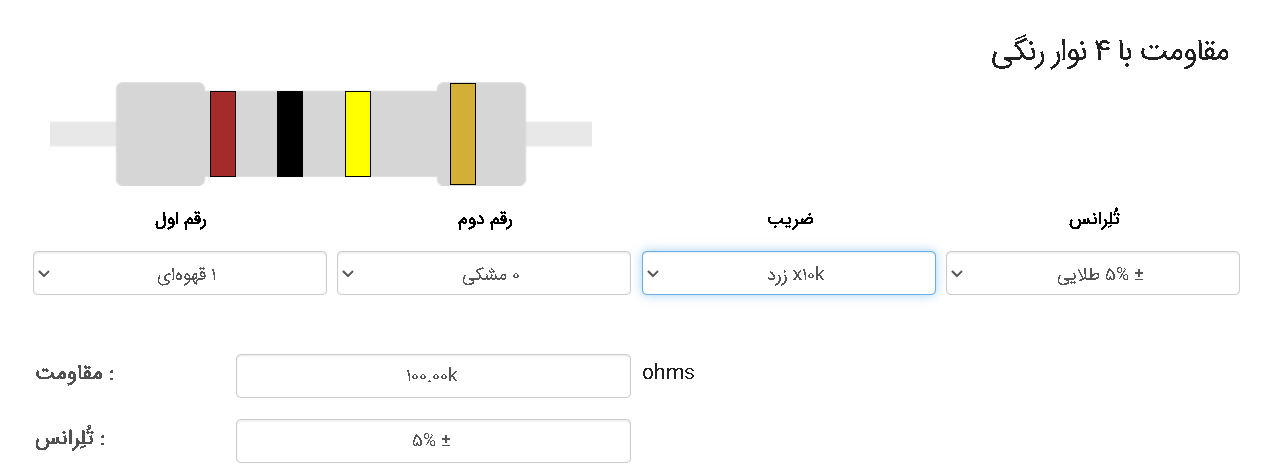Image resolution: width=1269 pixels, height=466 pixels.
Task: Open the رقم دوم (second digit) dropdown
Action: tap(484, 273)
